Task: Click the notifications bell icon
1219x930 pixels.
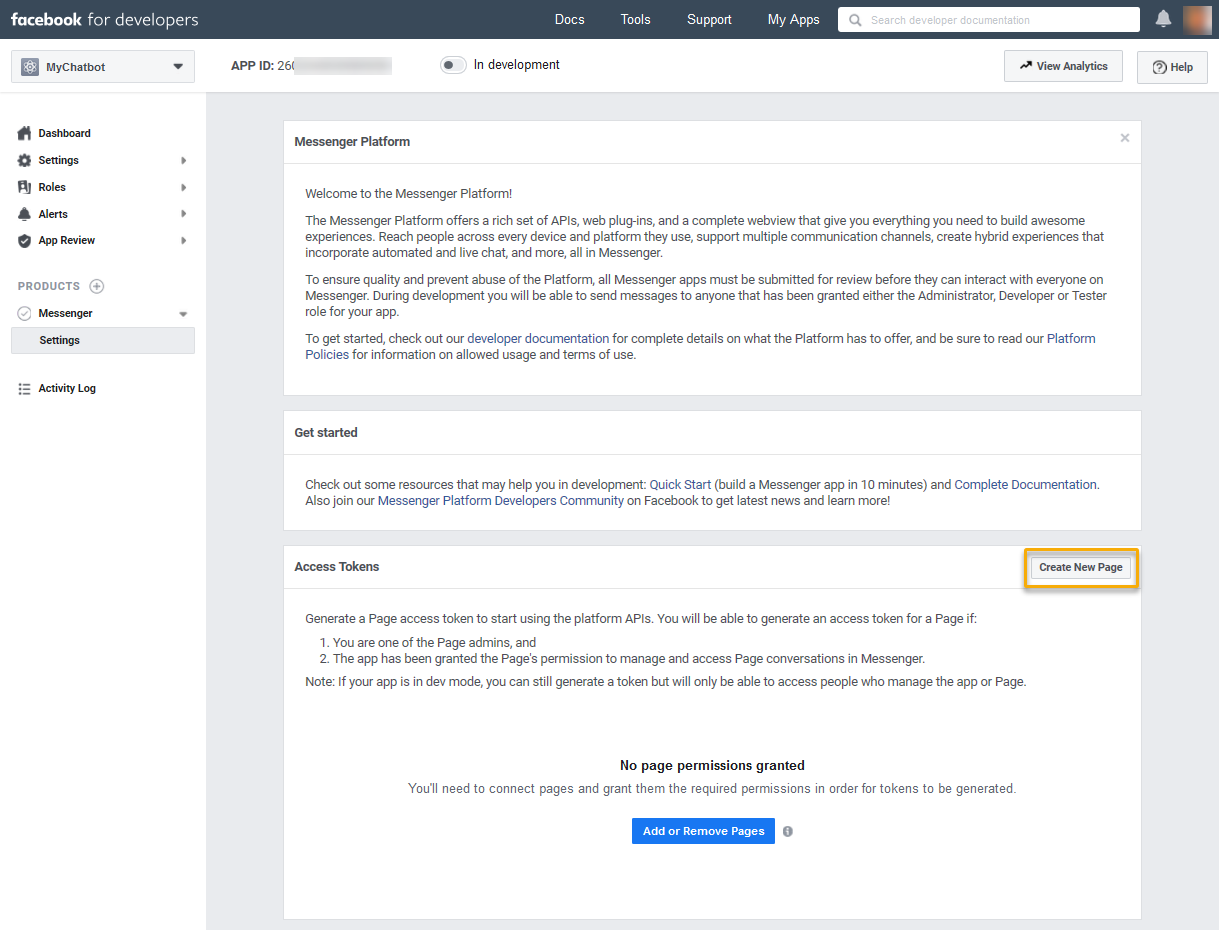Action: coord(1163,19)
